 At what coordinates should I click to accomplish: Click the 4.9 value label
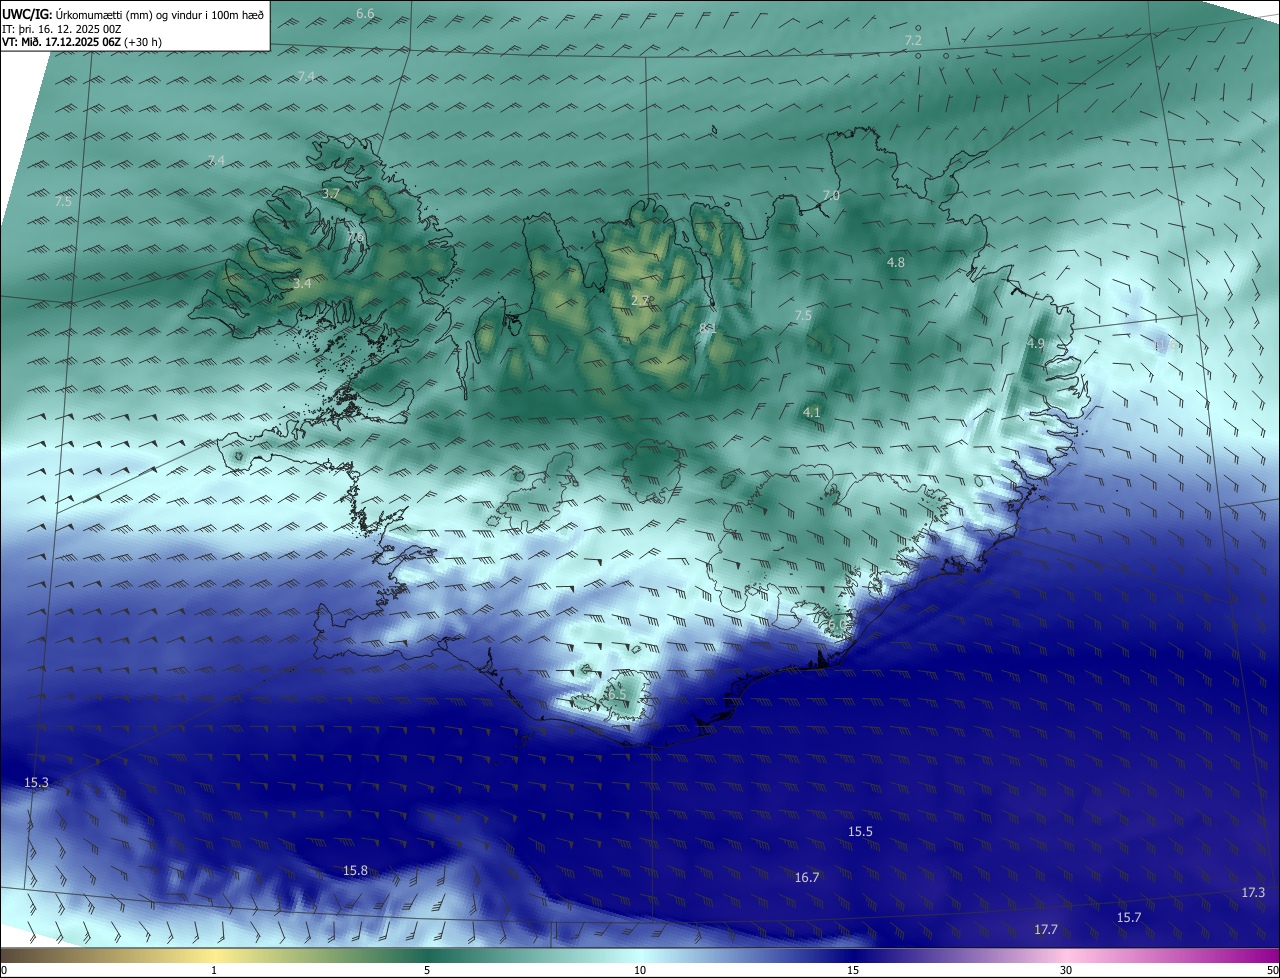(1036, 343)
